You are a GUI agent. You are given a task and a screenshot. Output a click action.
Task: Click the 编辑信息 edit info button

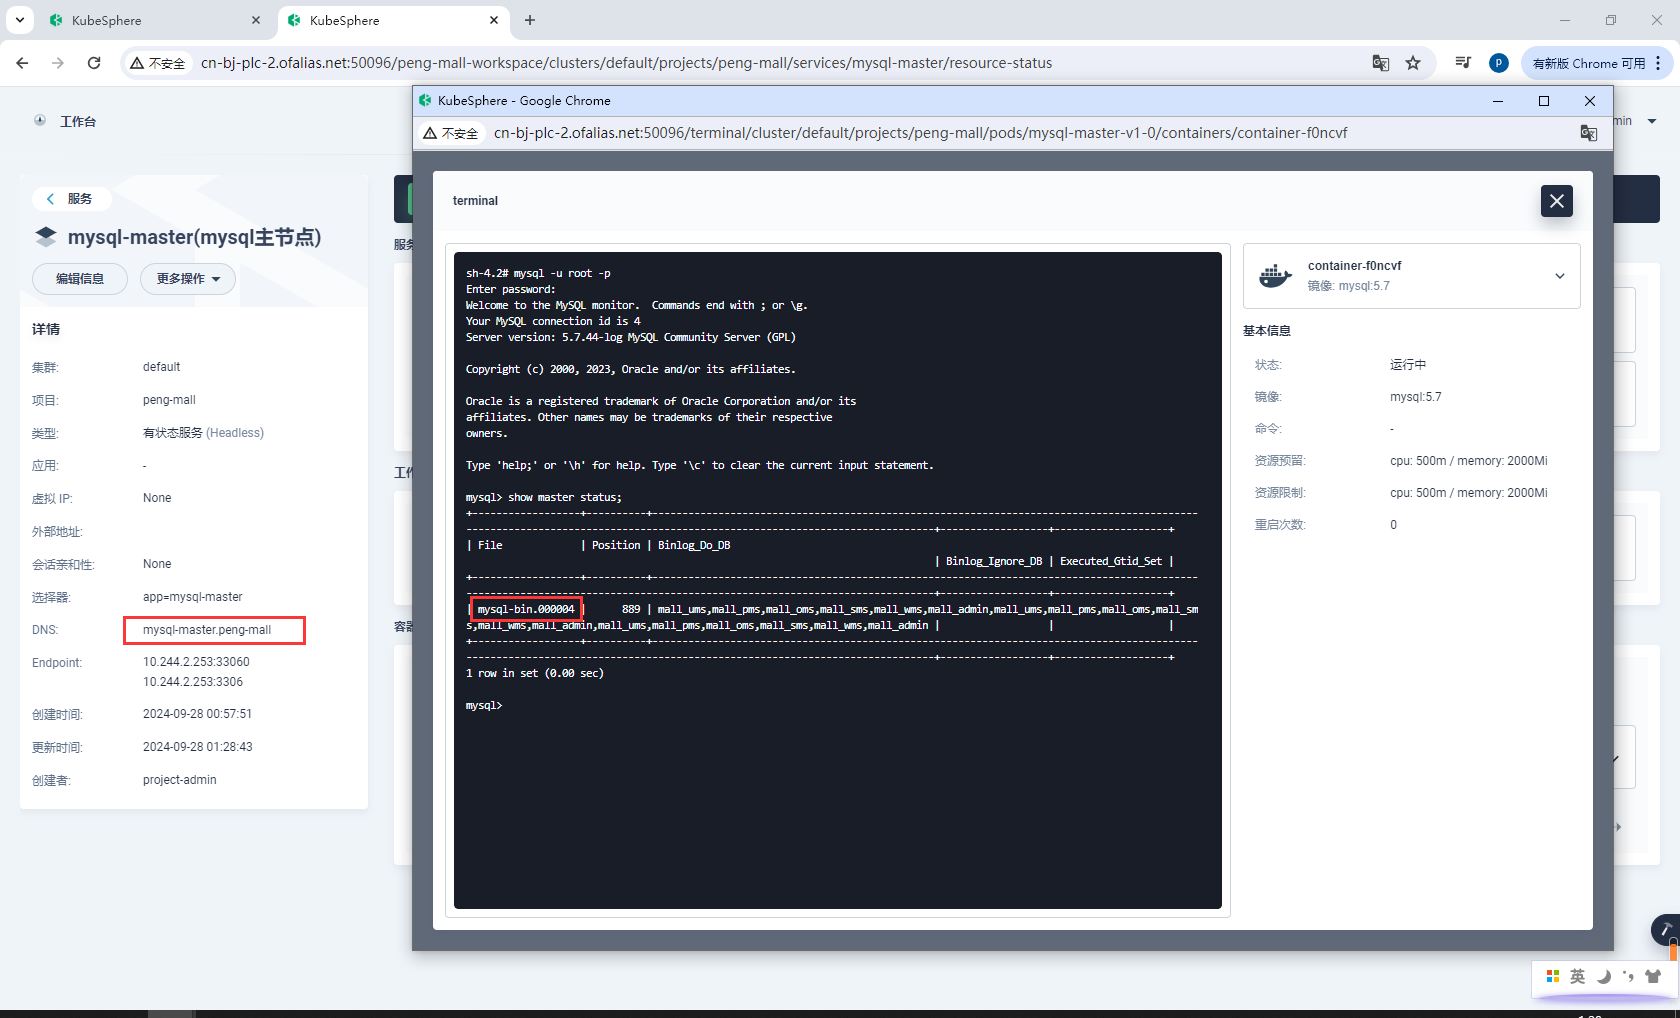click(80, 279)
